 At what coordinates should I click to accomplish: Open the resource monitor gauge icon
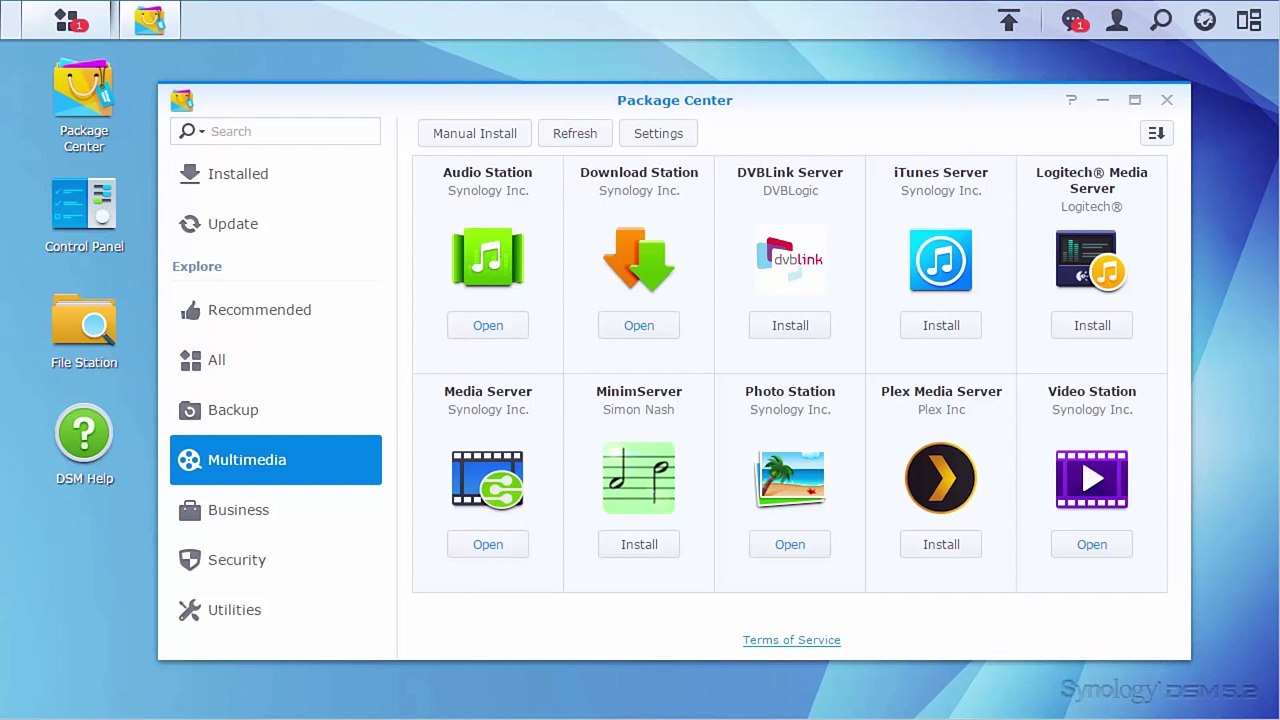[x=1205, y=20]
